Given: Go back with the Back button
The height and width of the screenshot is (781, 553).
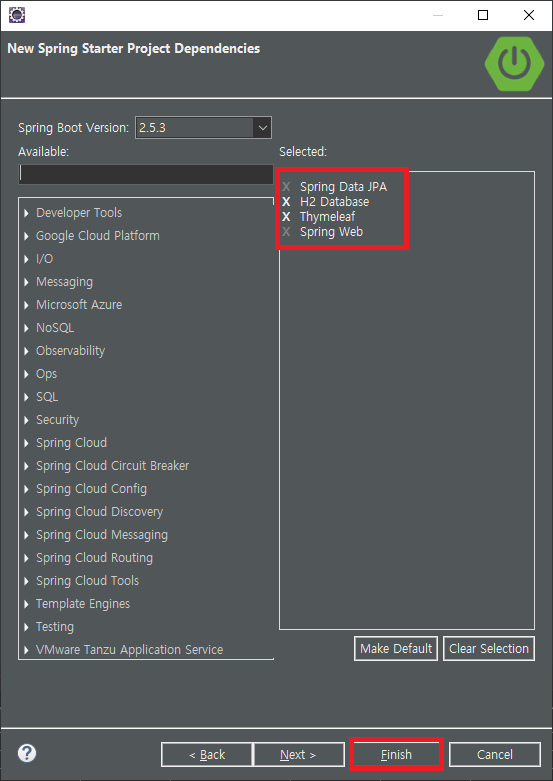Looking at the screenshot, I should click(x=207, y=755).
